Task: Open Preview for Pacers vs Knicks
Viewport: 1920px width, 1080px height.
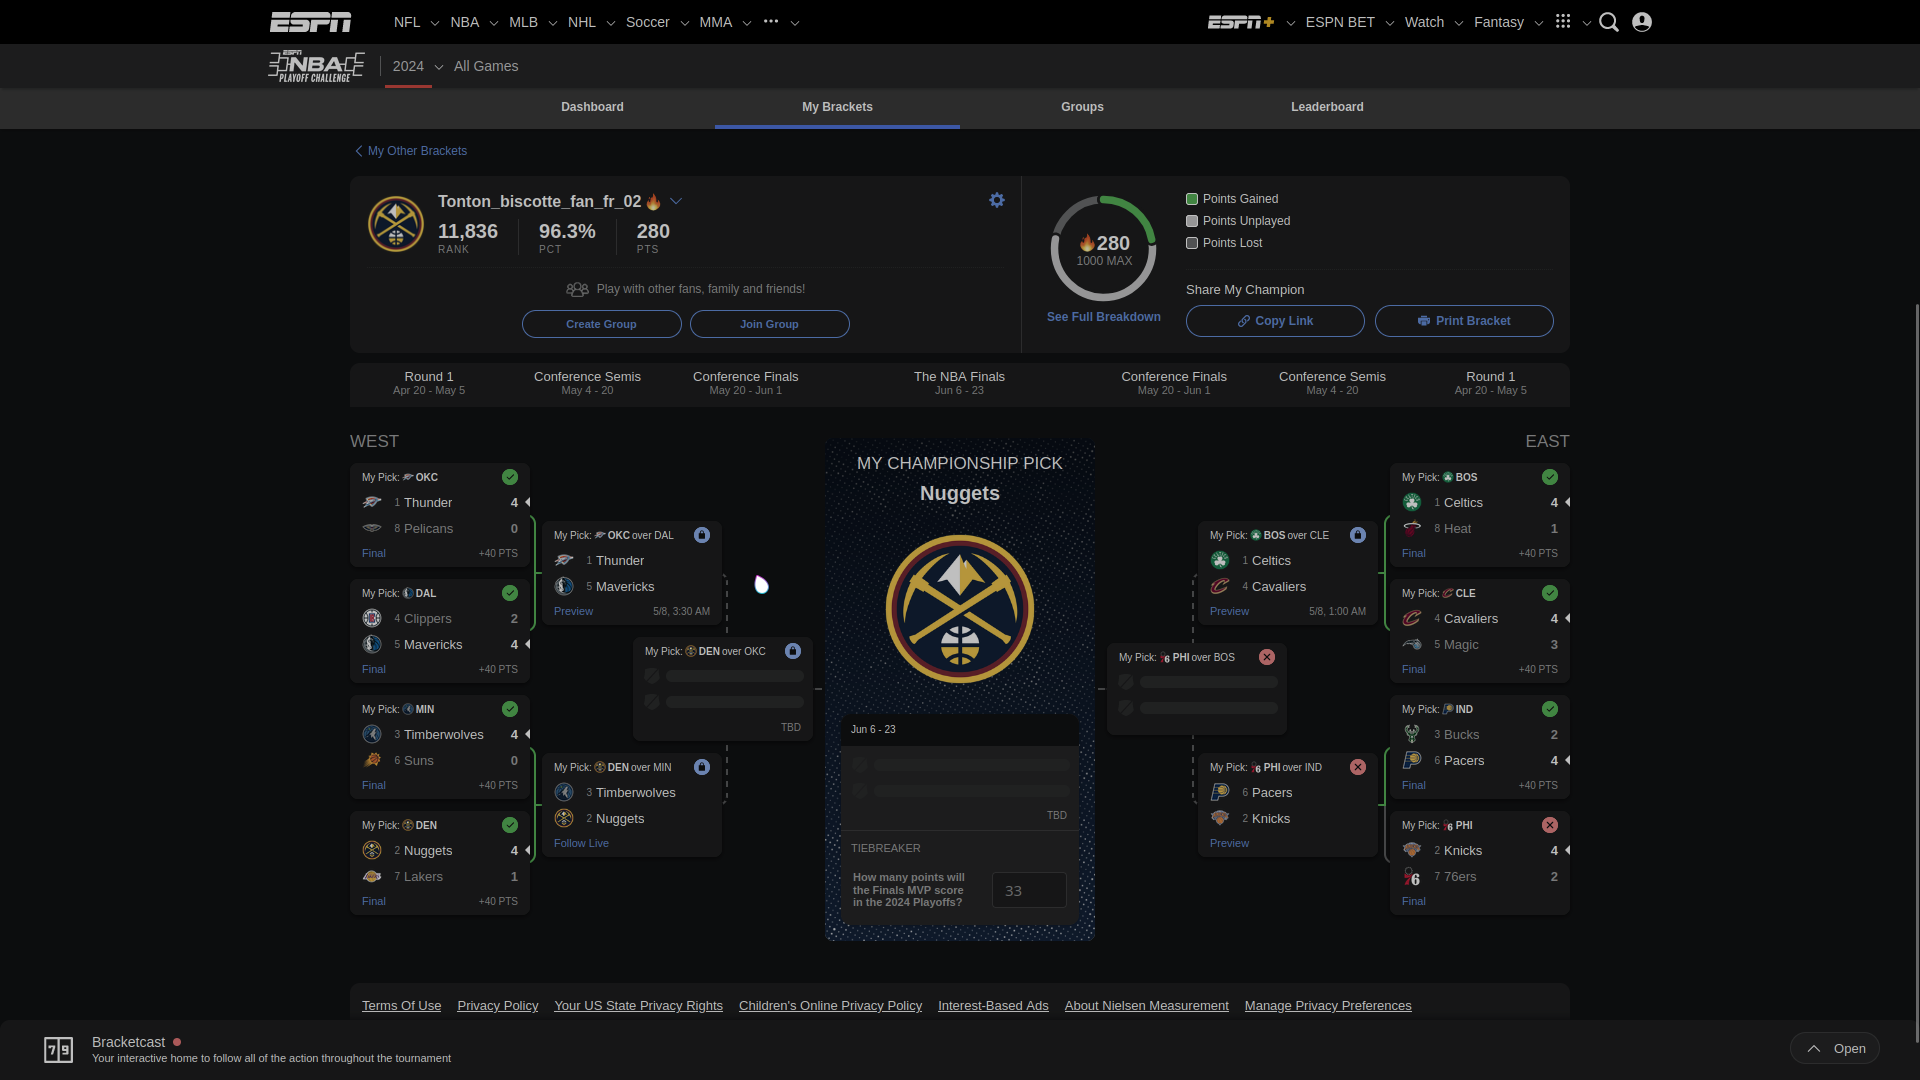Action: pos(1229,843)
